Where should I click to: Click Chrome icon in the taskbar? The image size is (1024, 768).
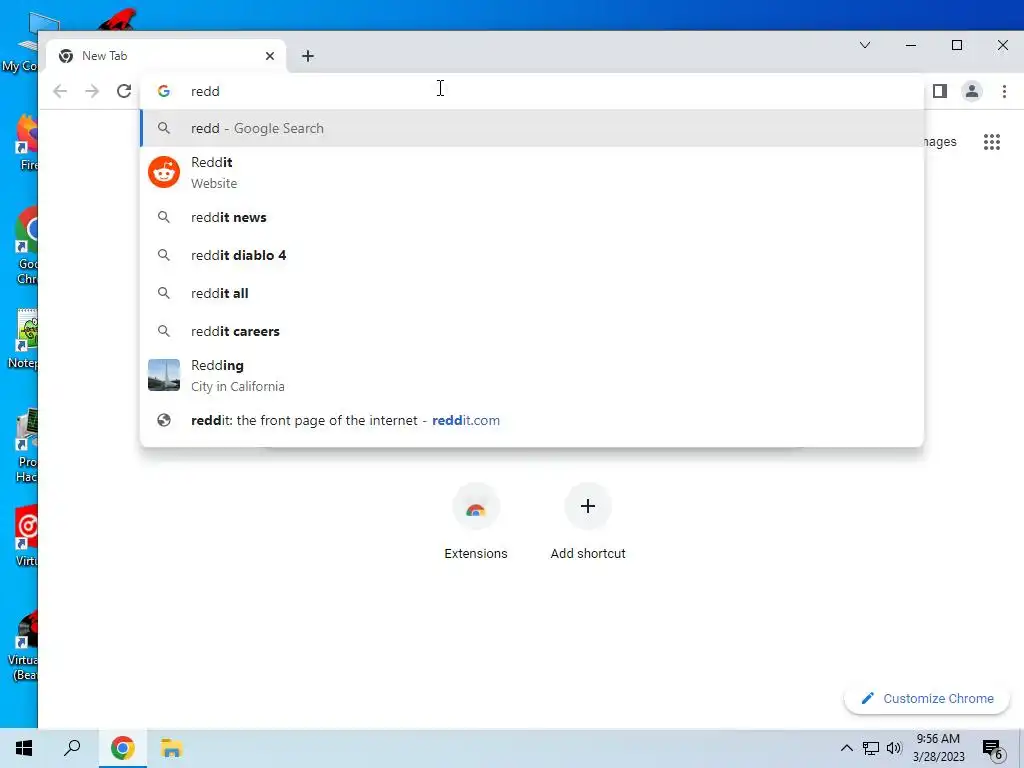[x=123, y=748]
